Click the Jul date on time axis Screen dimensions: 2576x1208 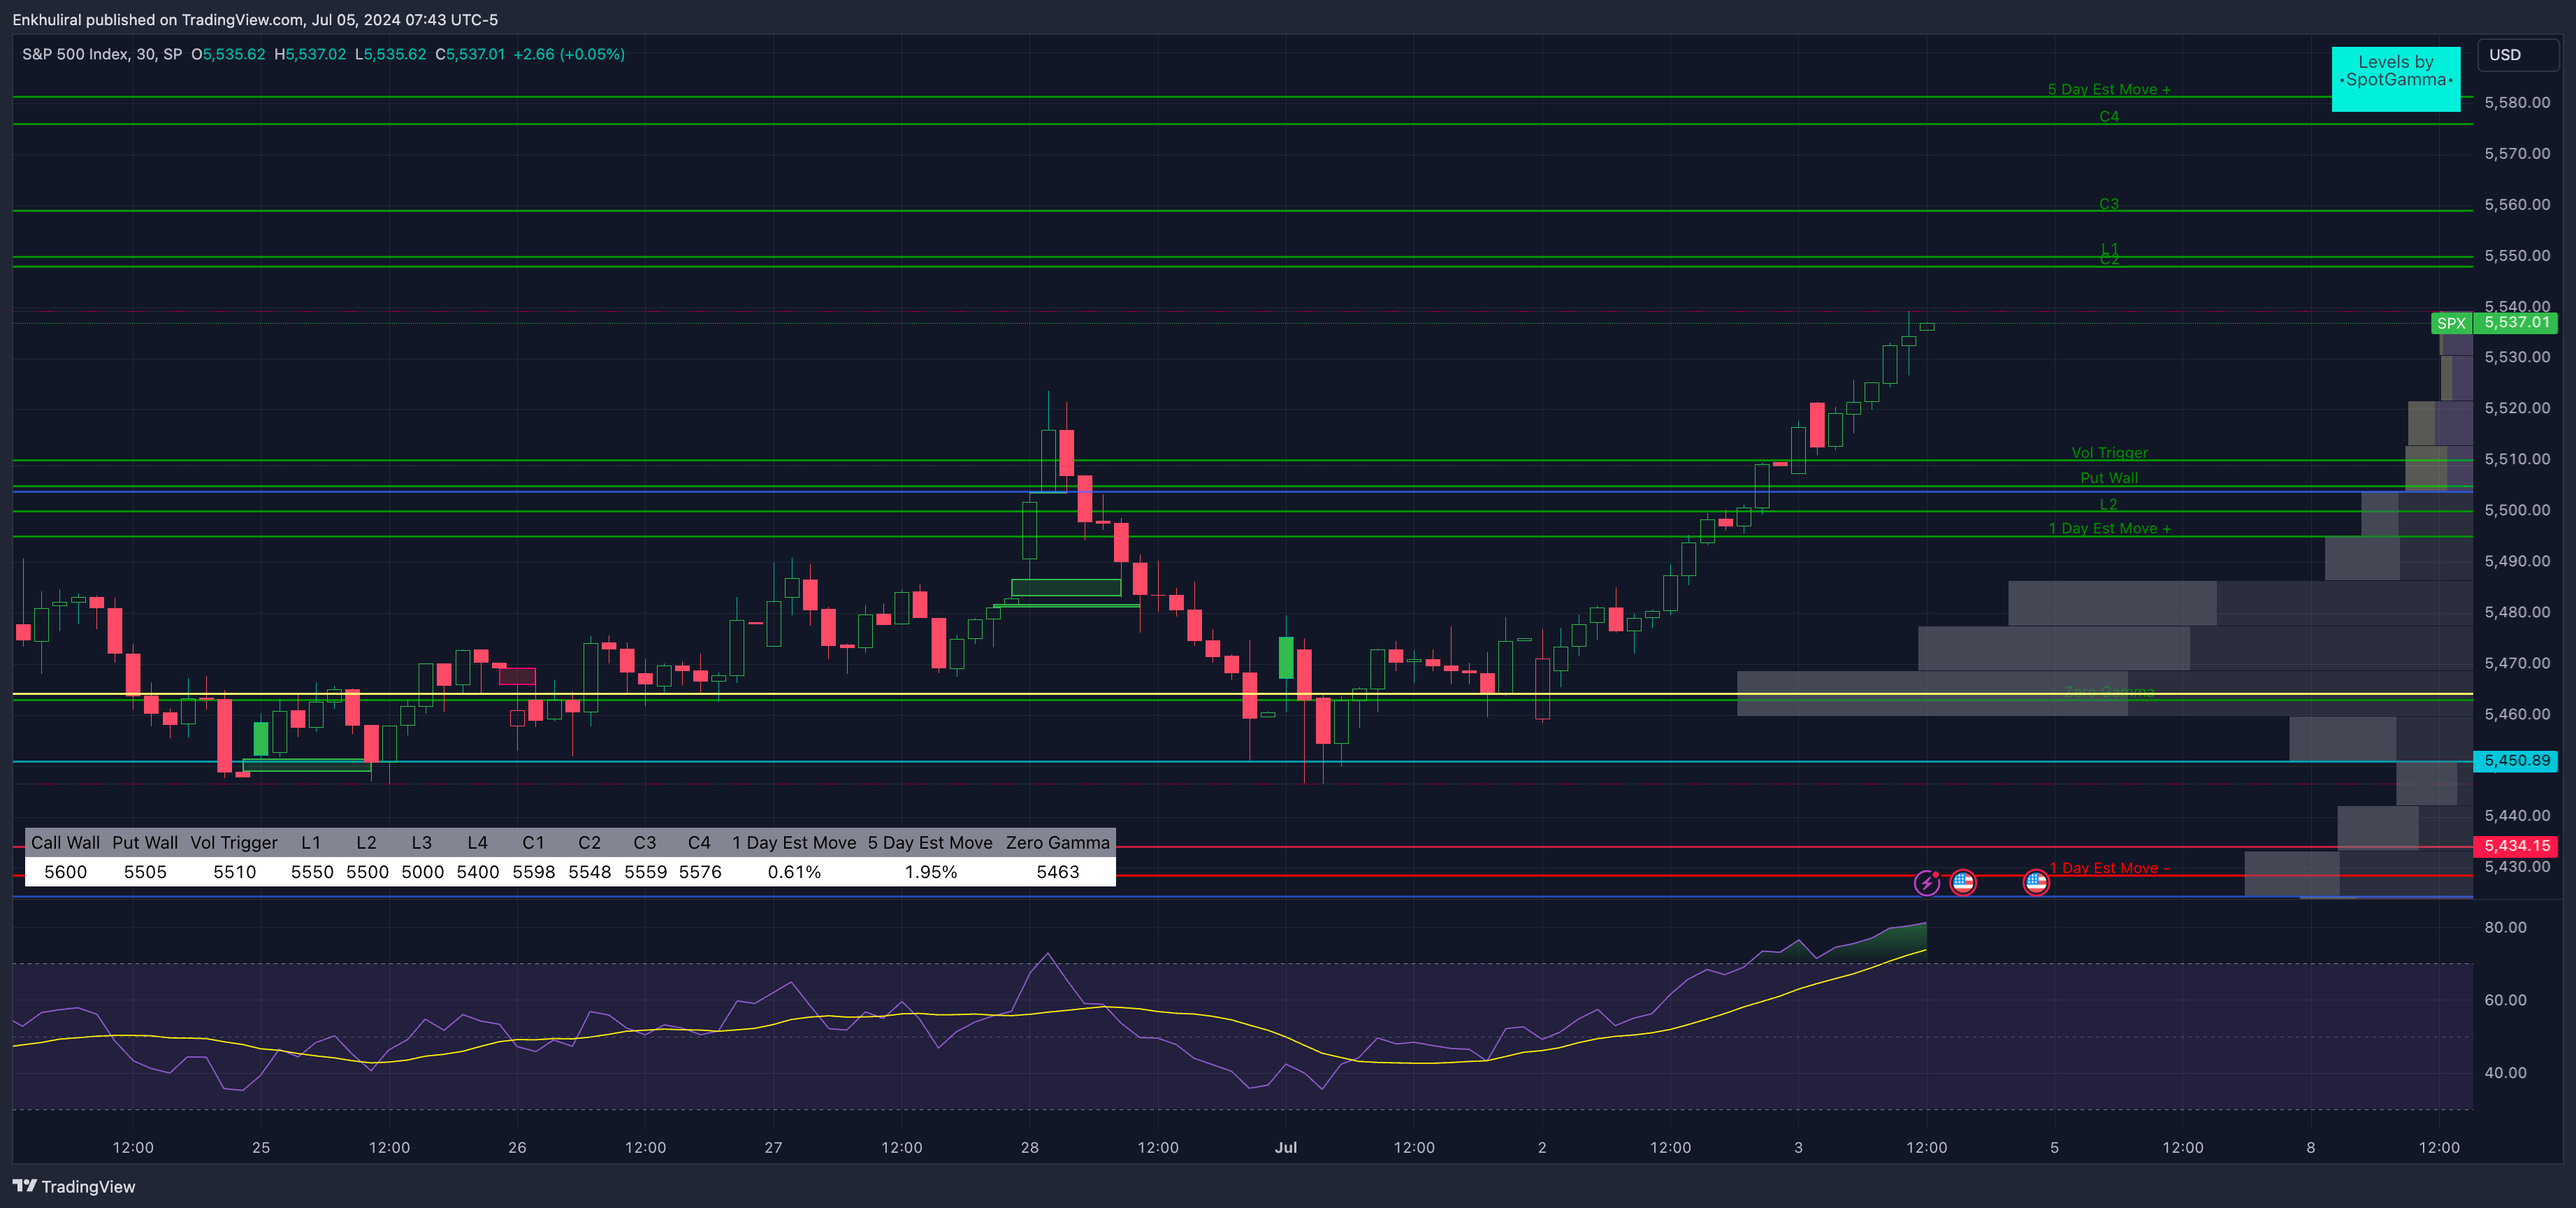(1285, 1147)
